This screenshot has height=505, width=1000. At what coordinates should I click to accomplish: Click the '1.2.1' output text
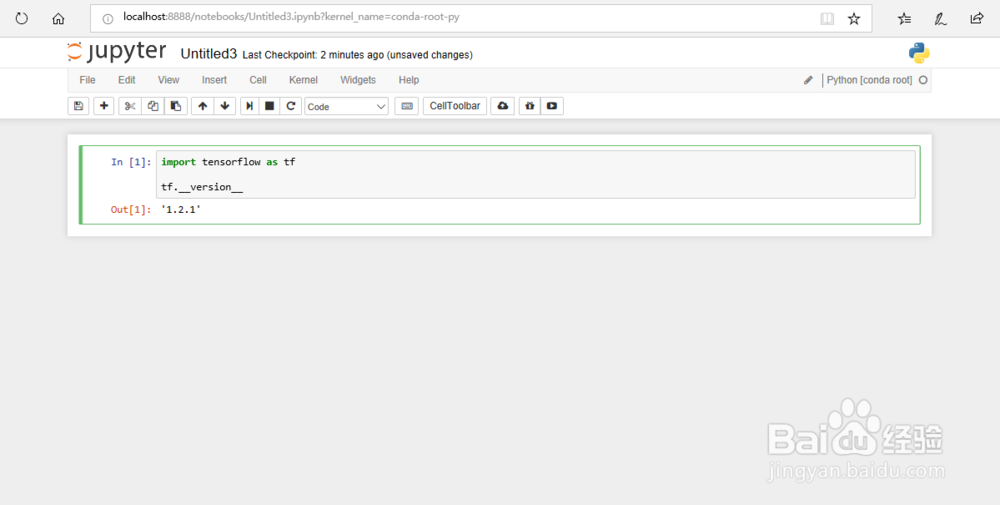181,209
